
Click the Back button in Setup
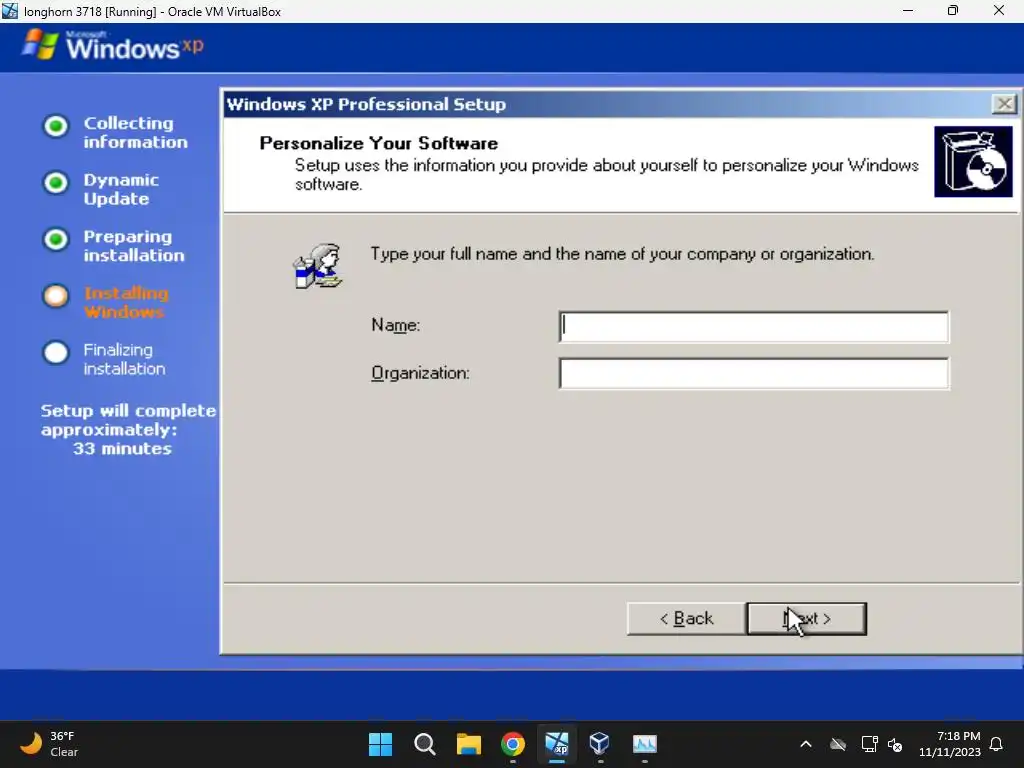[686, 618]
